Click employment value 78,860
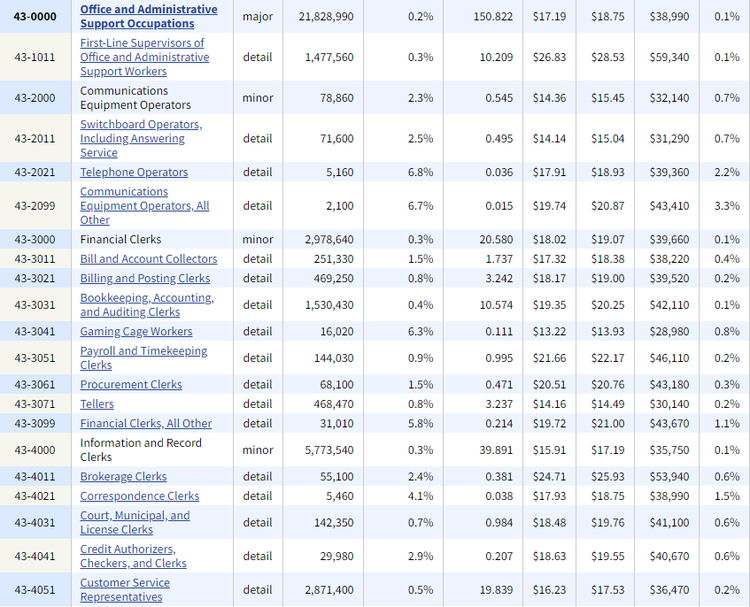 337,98
